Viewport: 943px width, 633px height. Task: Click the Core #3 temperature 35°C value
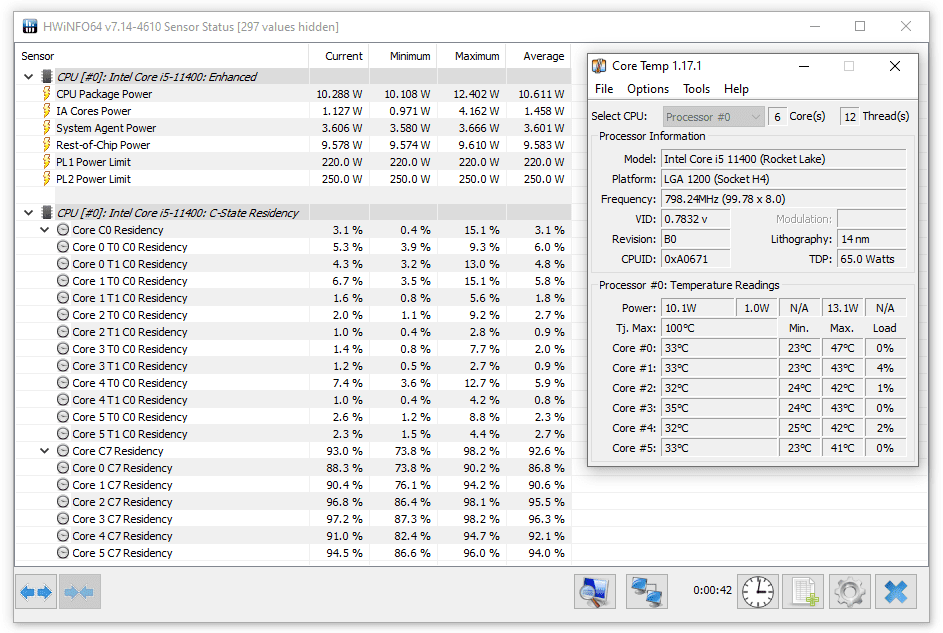click(x=719, y=408)
